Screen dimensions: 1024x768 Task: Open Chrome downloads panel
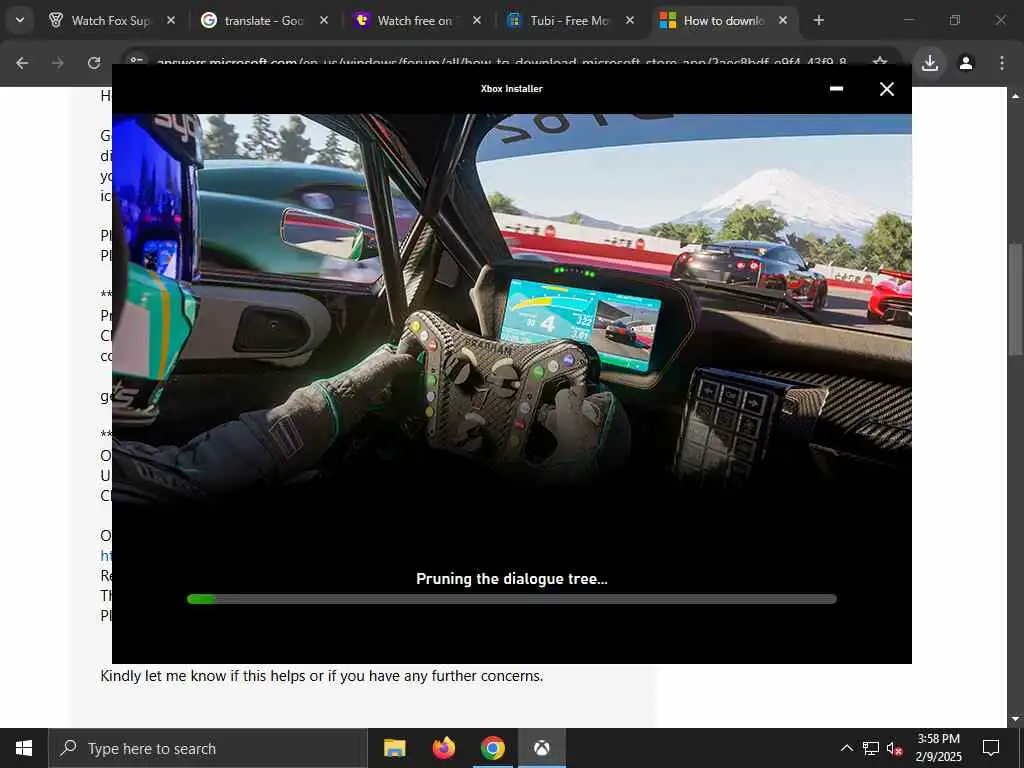[x=930, y=63]
